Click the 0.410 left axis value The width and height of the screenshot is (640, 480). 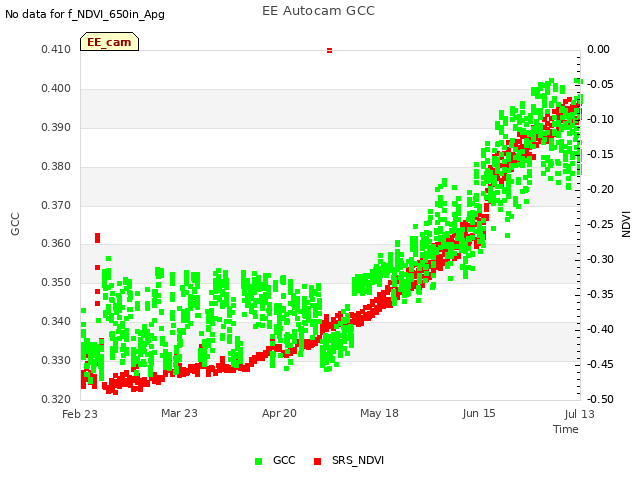(x=56, y=49)
